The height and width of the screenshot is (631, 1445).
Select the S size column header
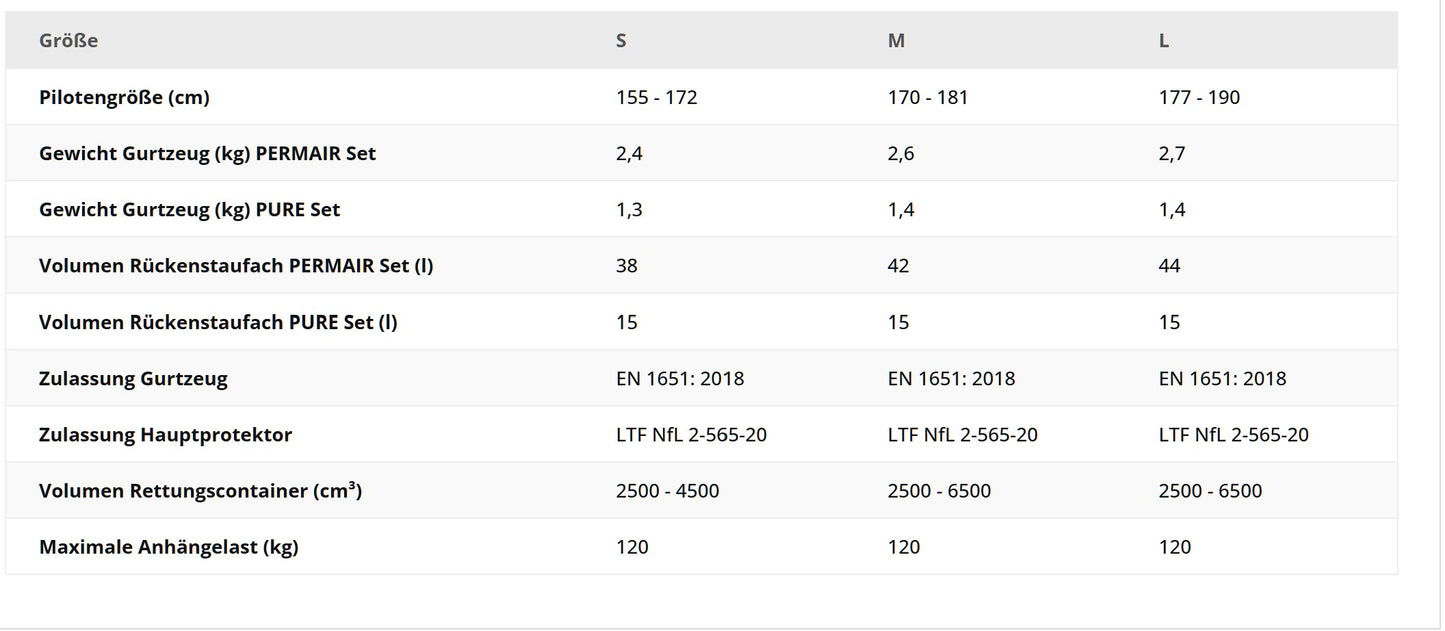[x=622, y=41]
